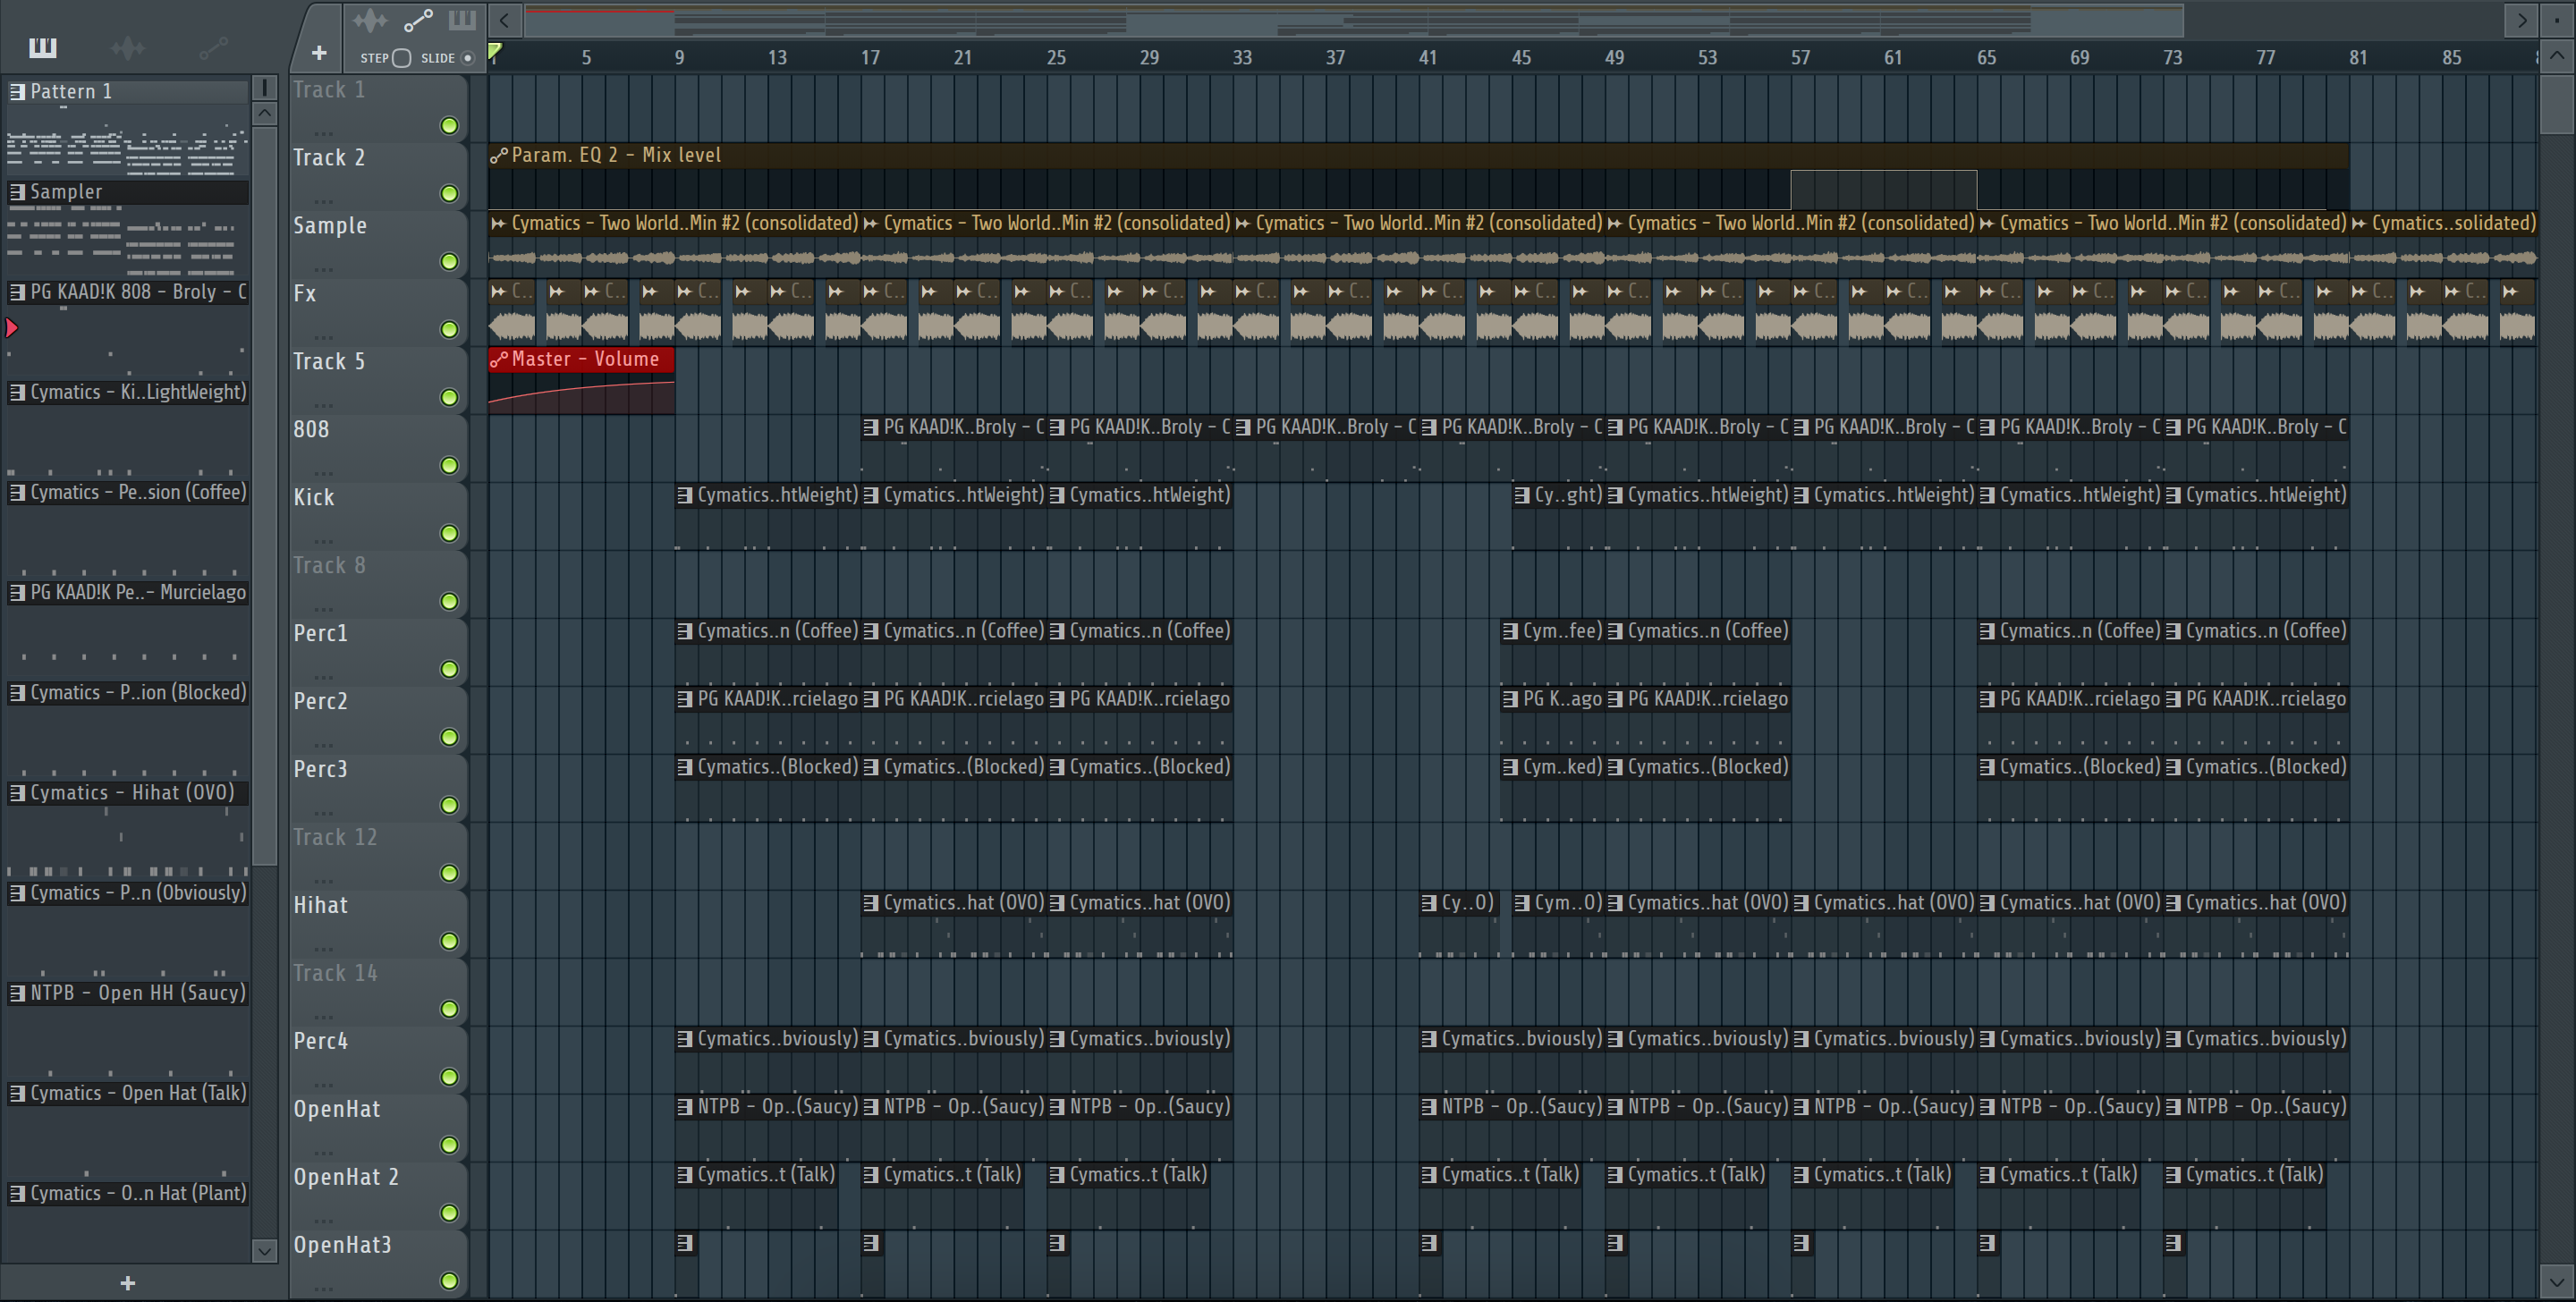Select PG KAAD!K 808 - Broly pattern in picker
The image size is (2576, 1302).
(x=128, y=292)
